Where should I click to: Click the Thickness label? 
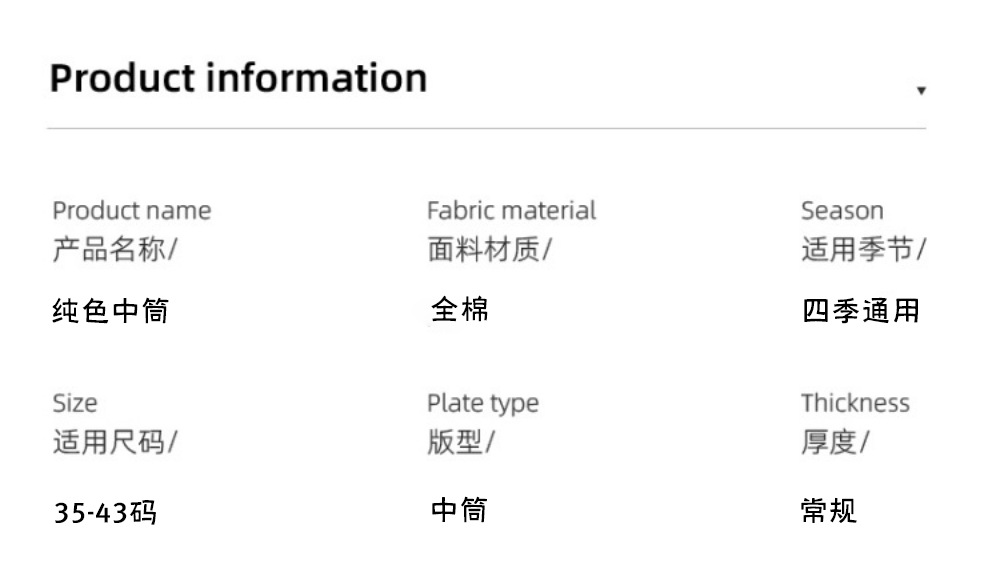click(855, 403)
